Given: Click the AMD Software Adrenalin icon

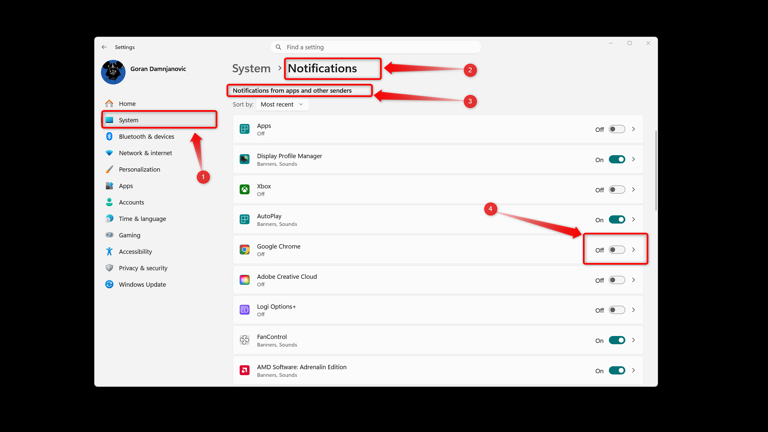Looking at the screenshot, I should tap(244, 370).
